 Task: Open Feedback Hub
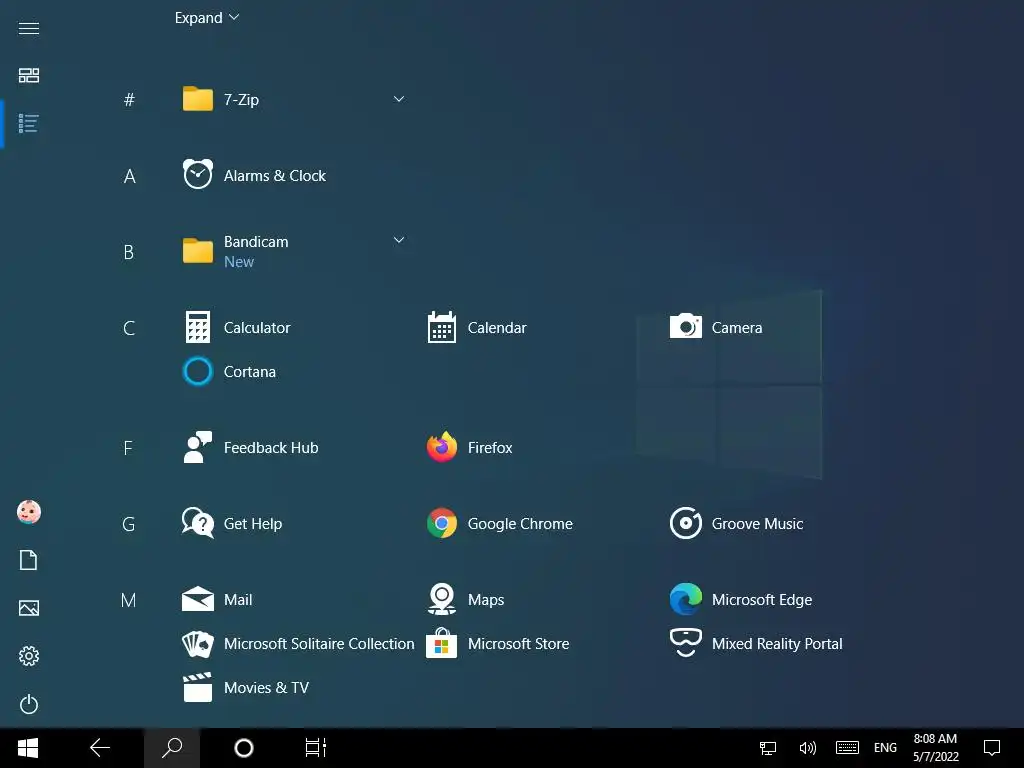(250, 447)
